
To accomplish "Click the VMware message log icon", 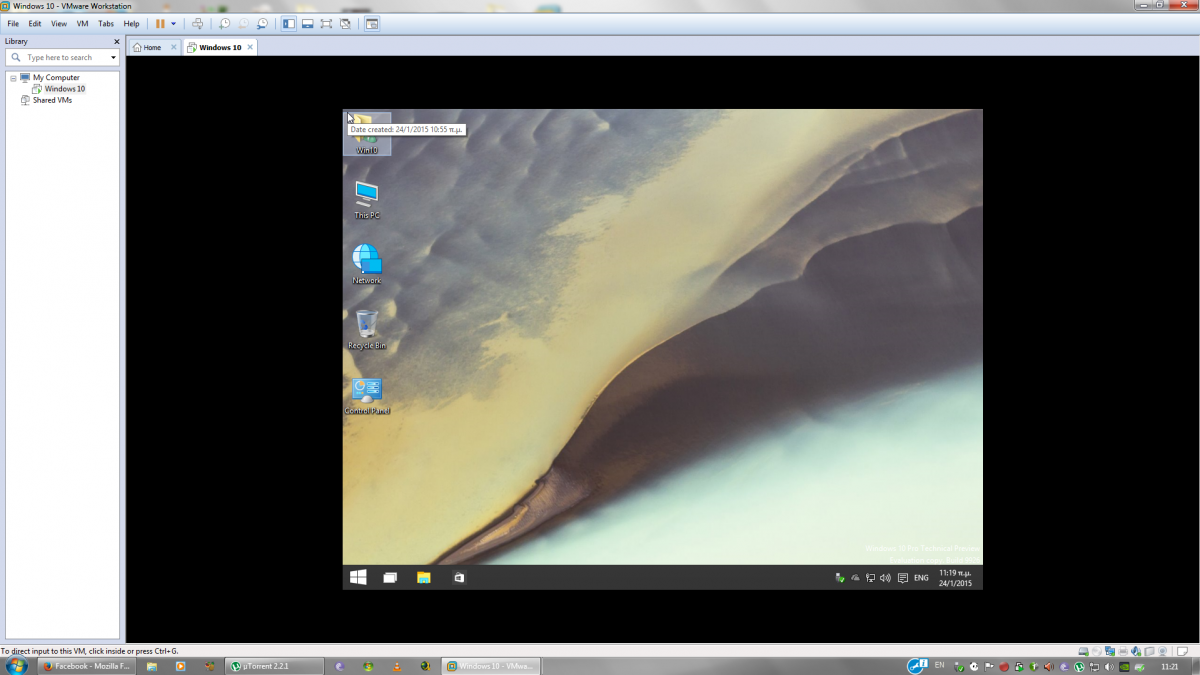I will pos(1183,651).
